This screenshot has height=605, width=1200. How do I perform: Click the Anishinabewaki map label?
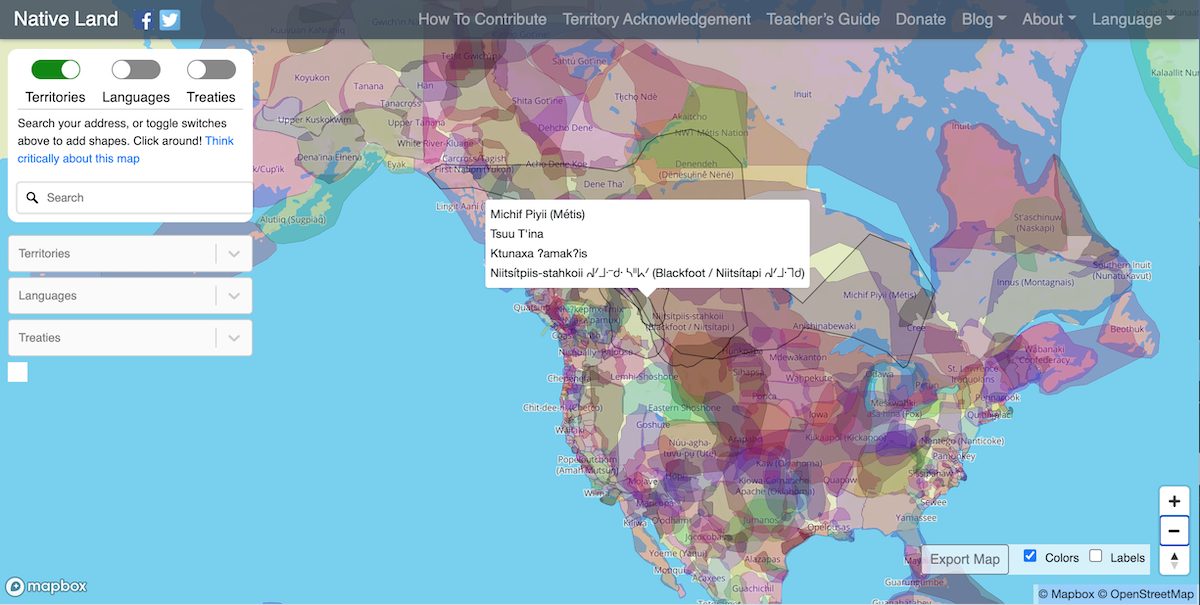click(x=825, y=326)
